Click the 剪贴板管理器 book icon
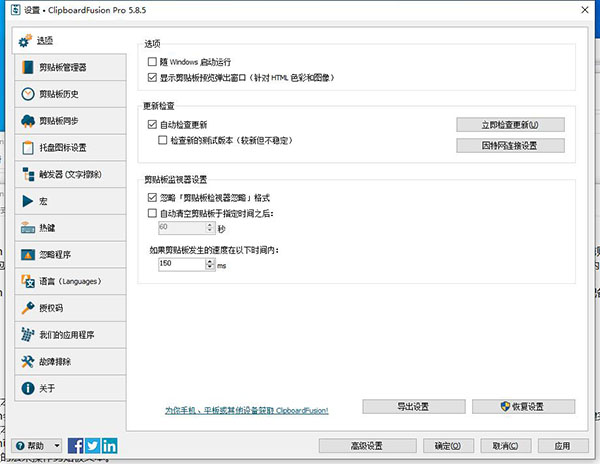The height and width of the screenshot is (464, 600). coord(28,67)
